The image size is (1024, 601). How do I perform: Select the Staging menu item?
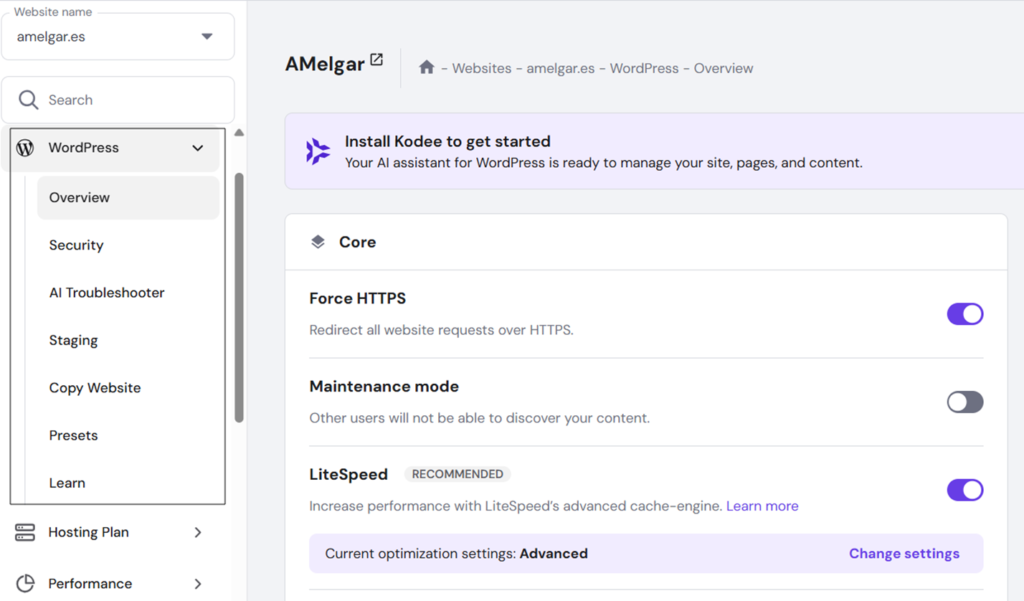(73, 340)
